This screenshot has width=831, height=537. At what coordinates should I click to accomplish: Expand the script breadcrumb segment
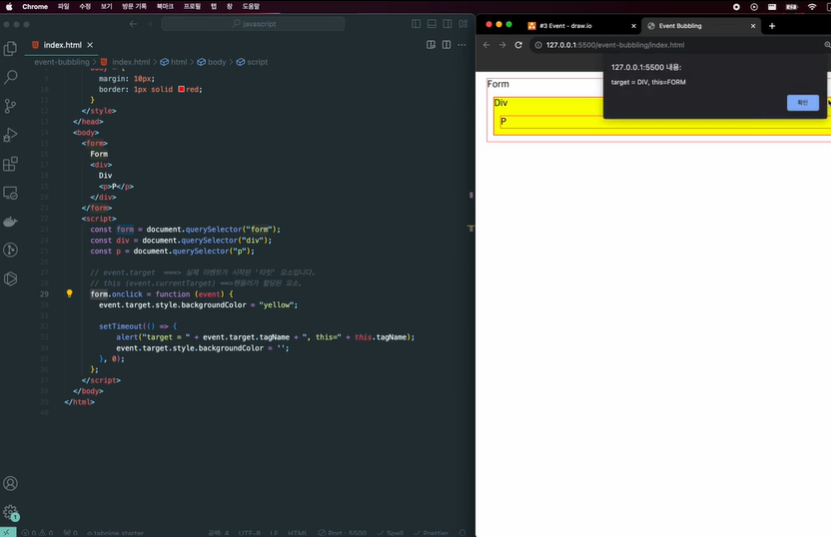point(252,62)
